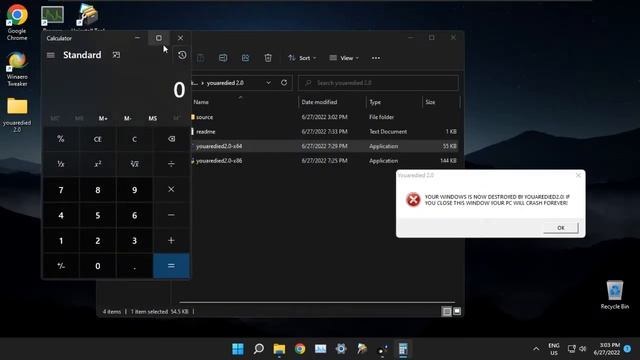
Task: Open clock and date in taskbar
Action: (x=607, y=349)
